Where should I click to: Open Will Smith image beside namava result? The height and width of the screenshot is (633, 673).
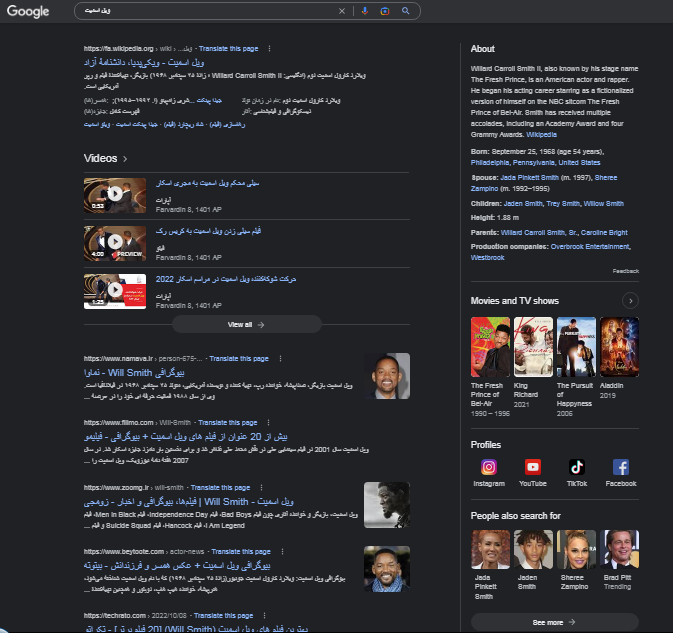(x=387, y=376)
